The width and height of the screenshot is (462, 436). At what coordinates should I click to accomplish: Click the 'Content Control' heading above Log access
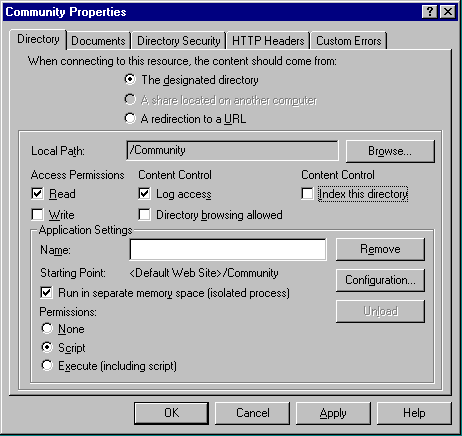(x=175, y=175)
